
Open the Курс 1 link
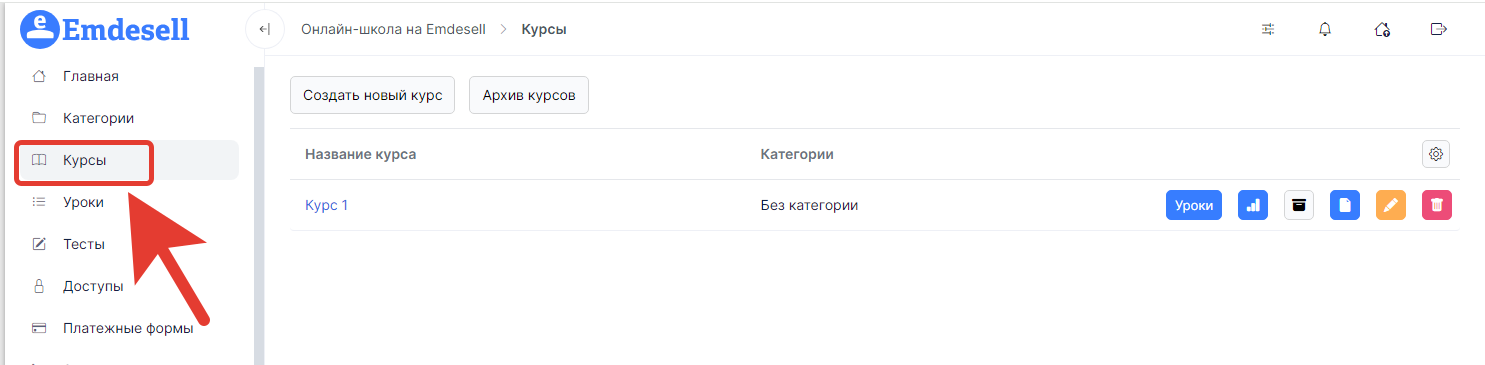[x=326, y=205]
